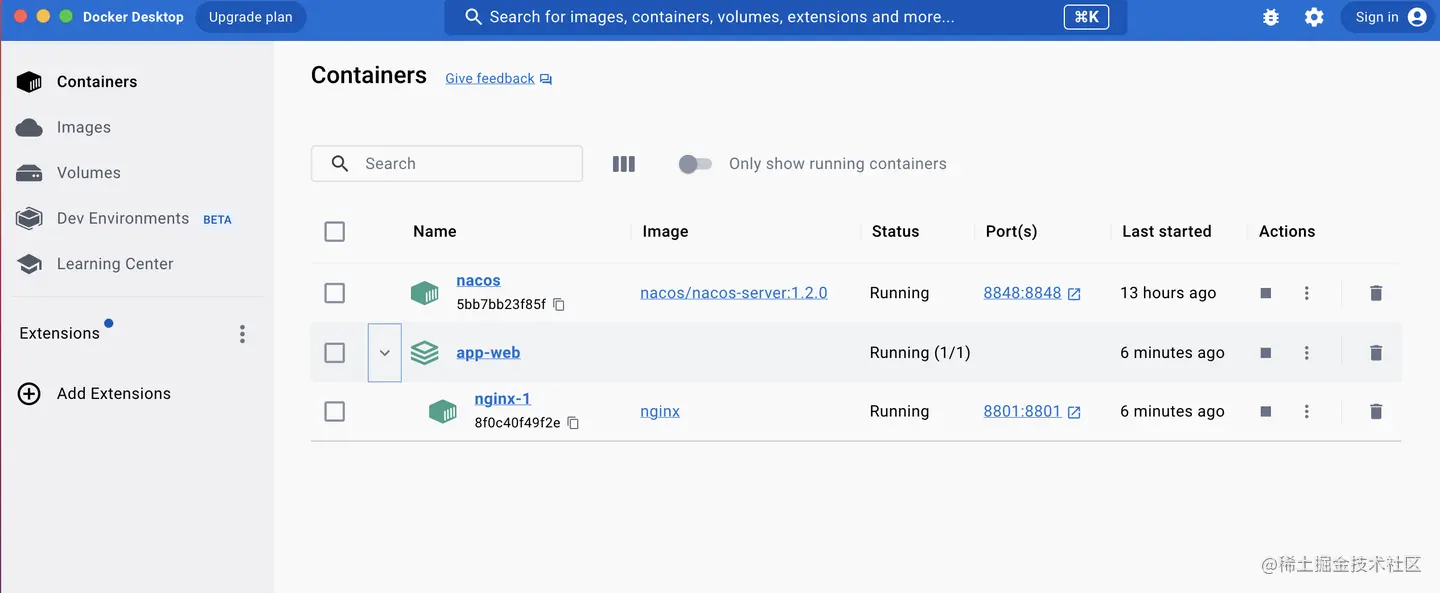Click the 'Running (1/1)' status text
1440x593 pixels.
tap(920, 353)
